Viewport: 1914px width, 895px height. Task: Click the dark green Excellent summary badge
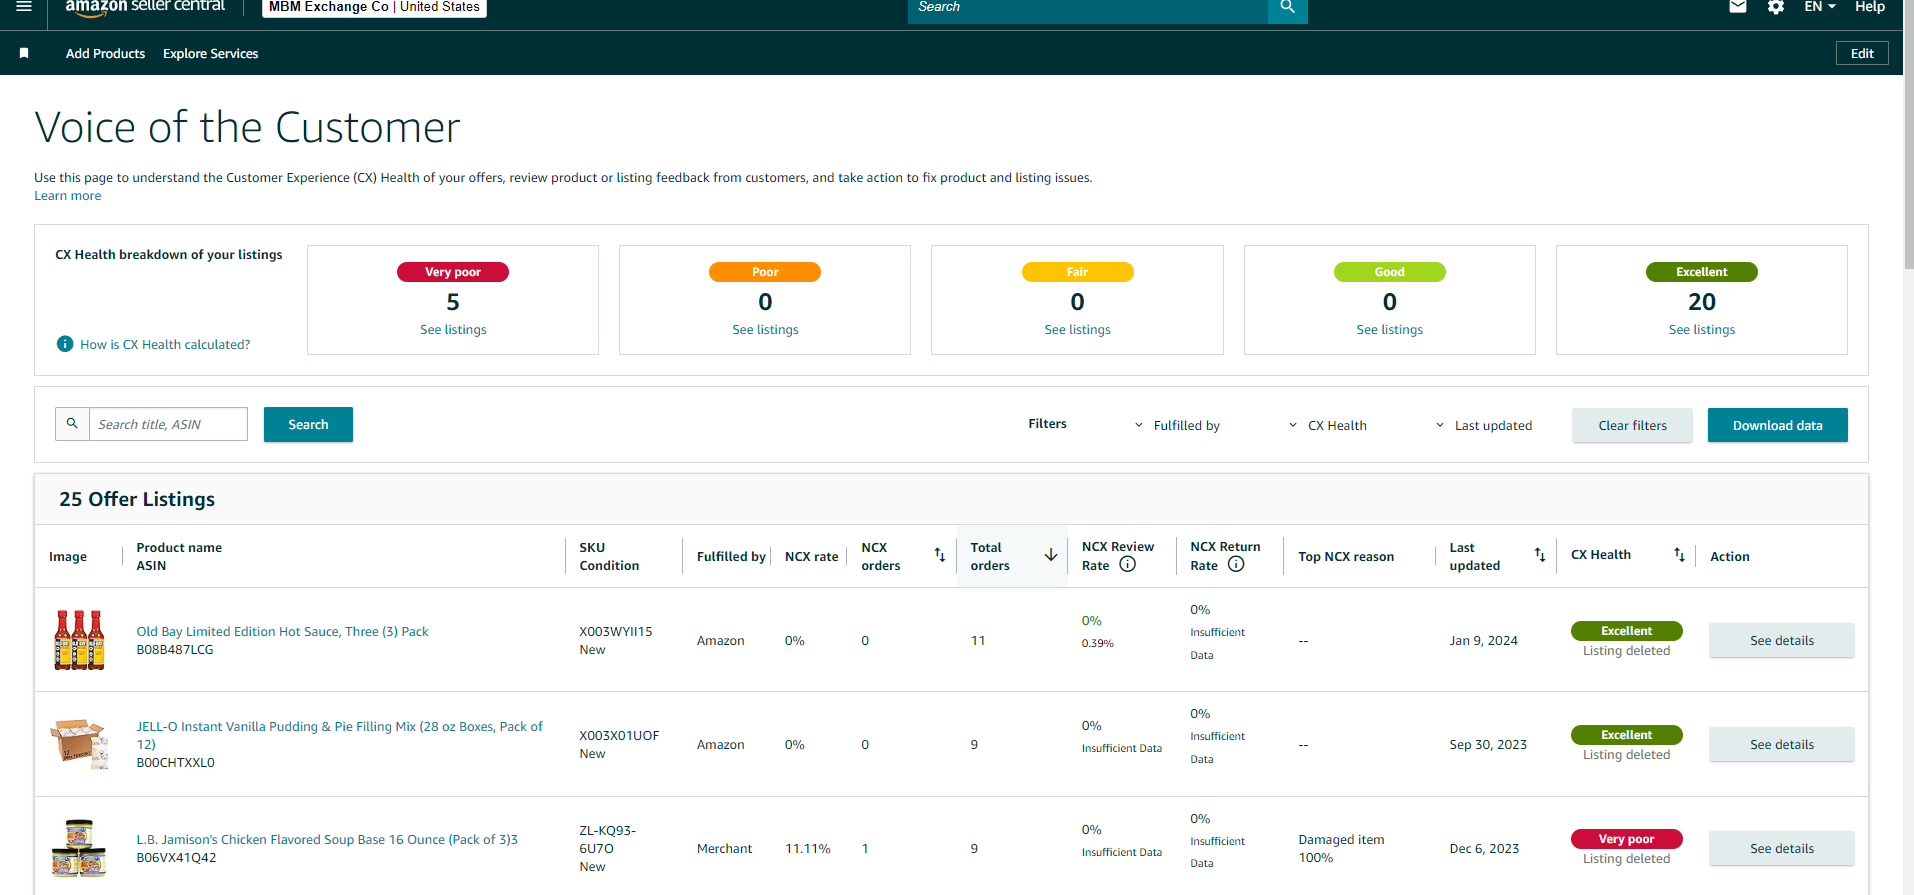(1701, 272)
